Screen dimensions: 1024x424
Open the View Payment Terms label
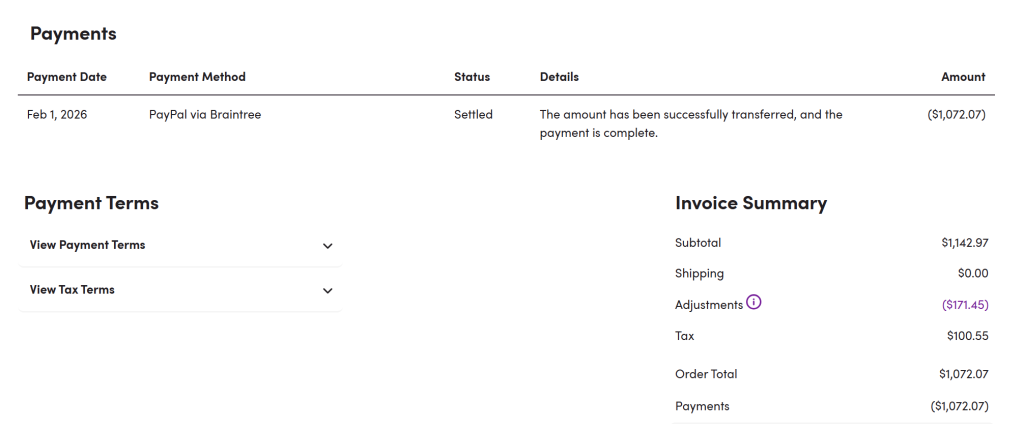click(88, 245)
